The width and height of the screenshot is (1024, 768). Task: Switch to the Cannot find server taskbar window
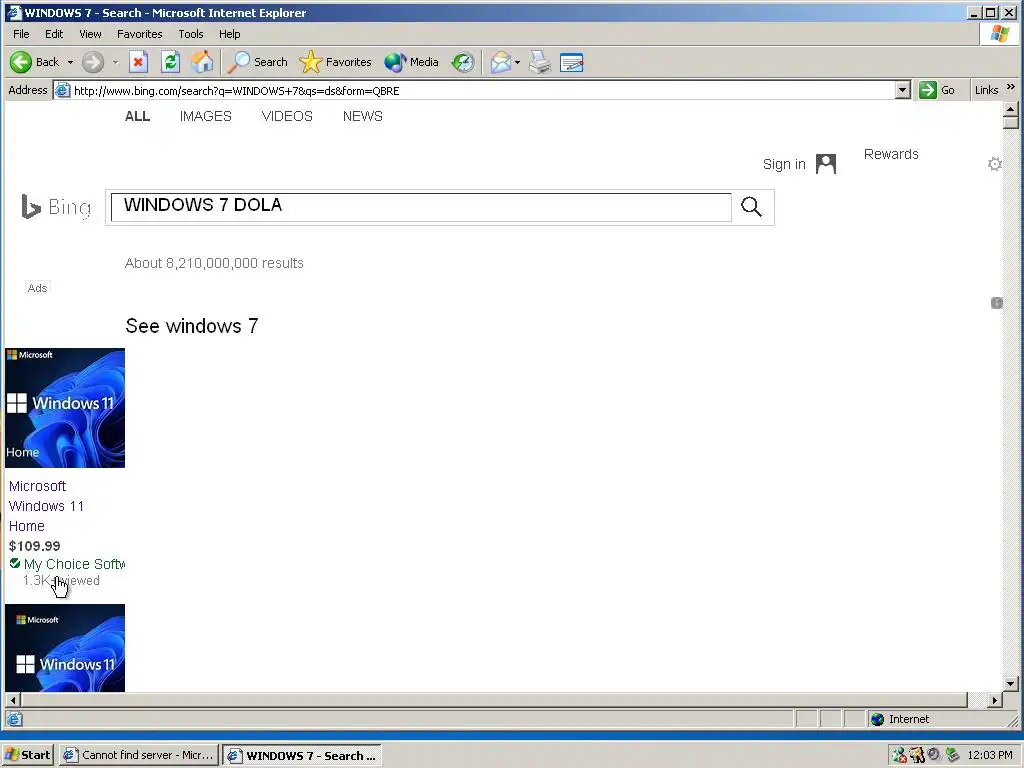tap(138, 755)
